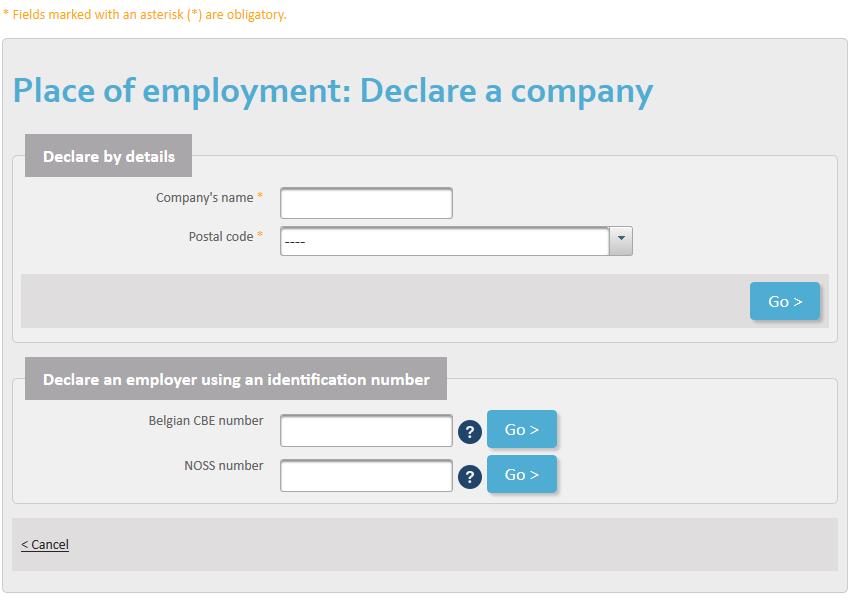
Task: Submit Declare by details with Go button
Action: pyautogui.click(x=784, y=301)
